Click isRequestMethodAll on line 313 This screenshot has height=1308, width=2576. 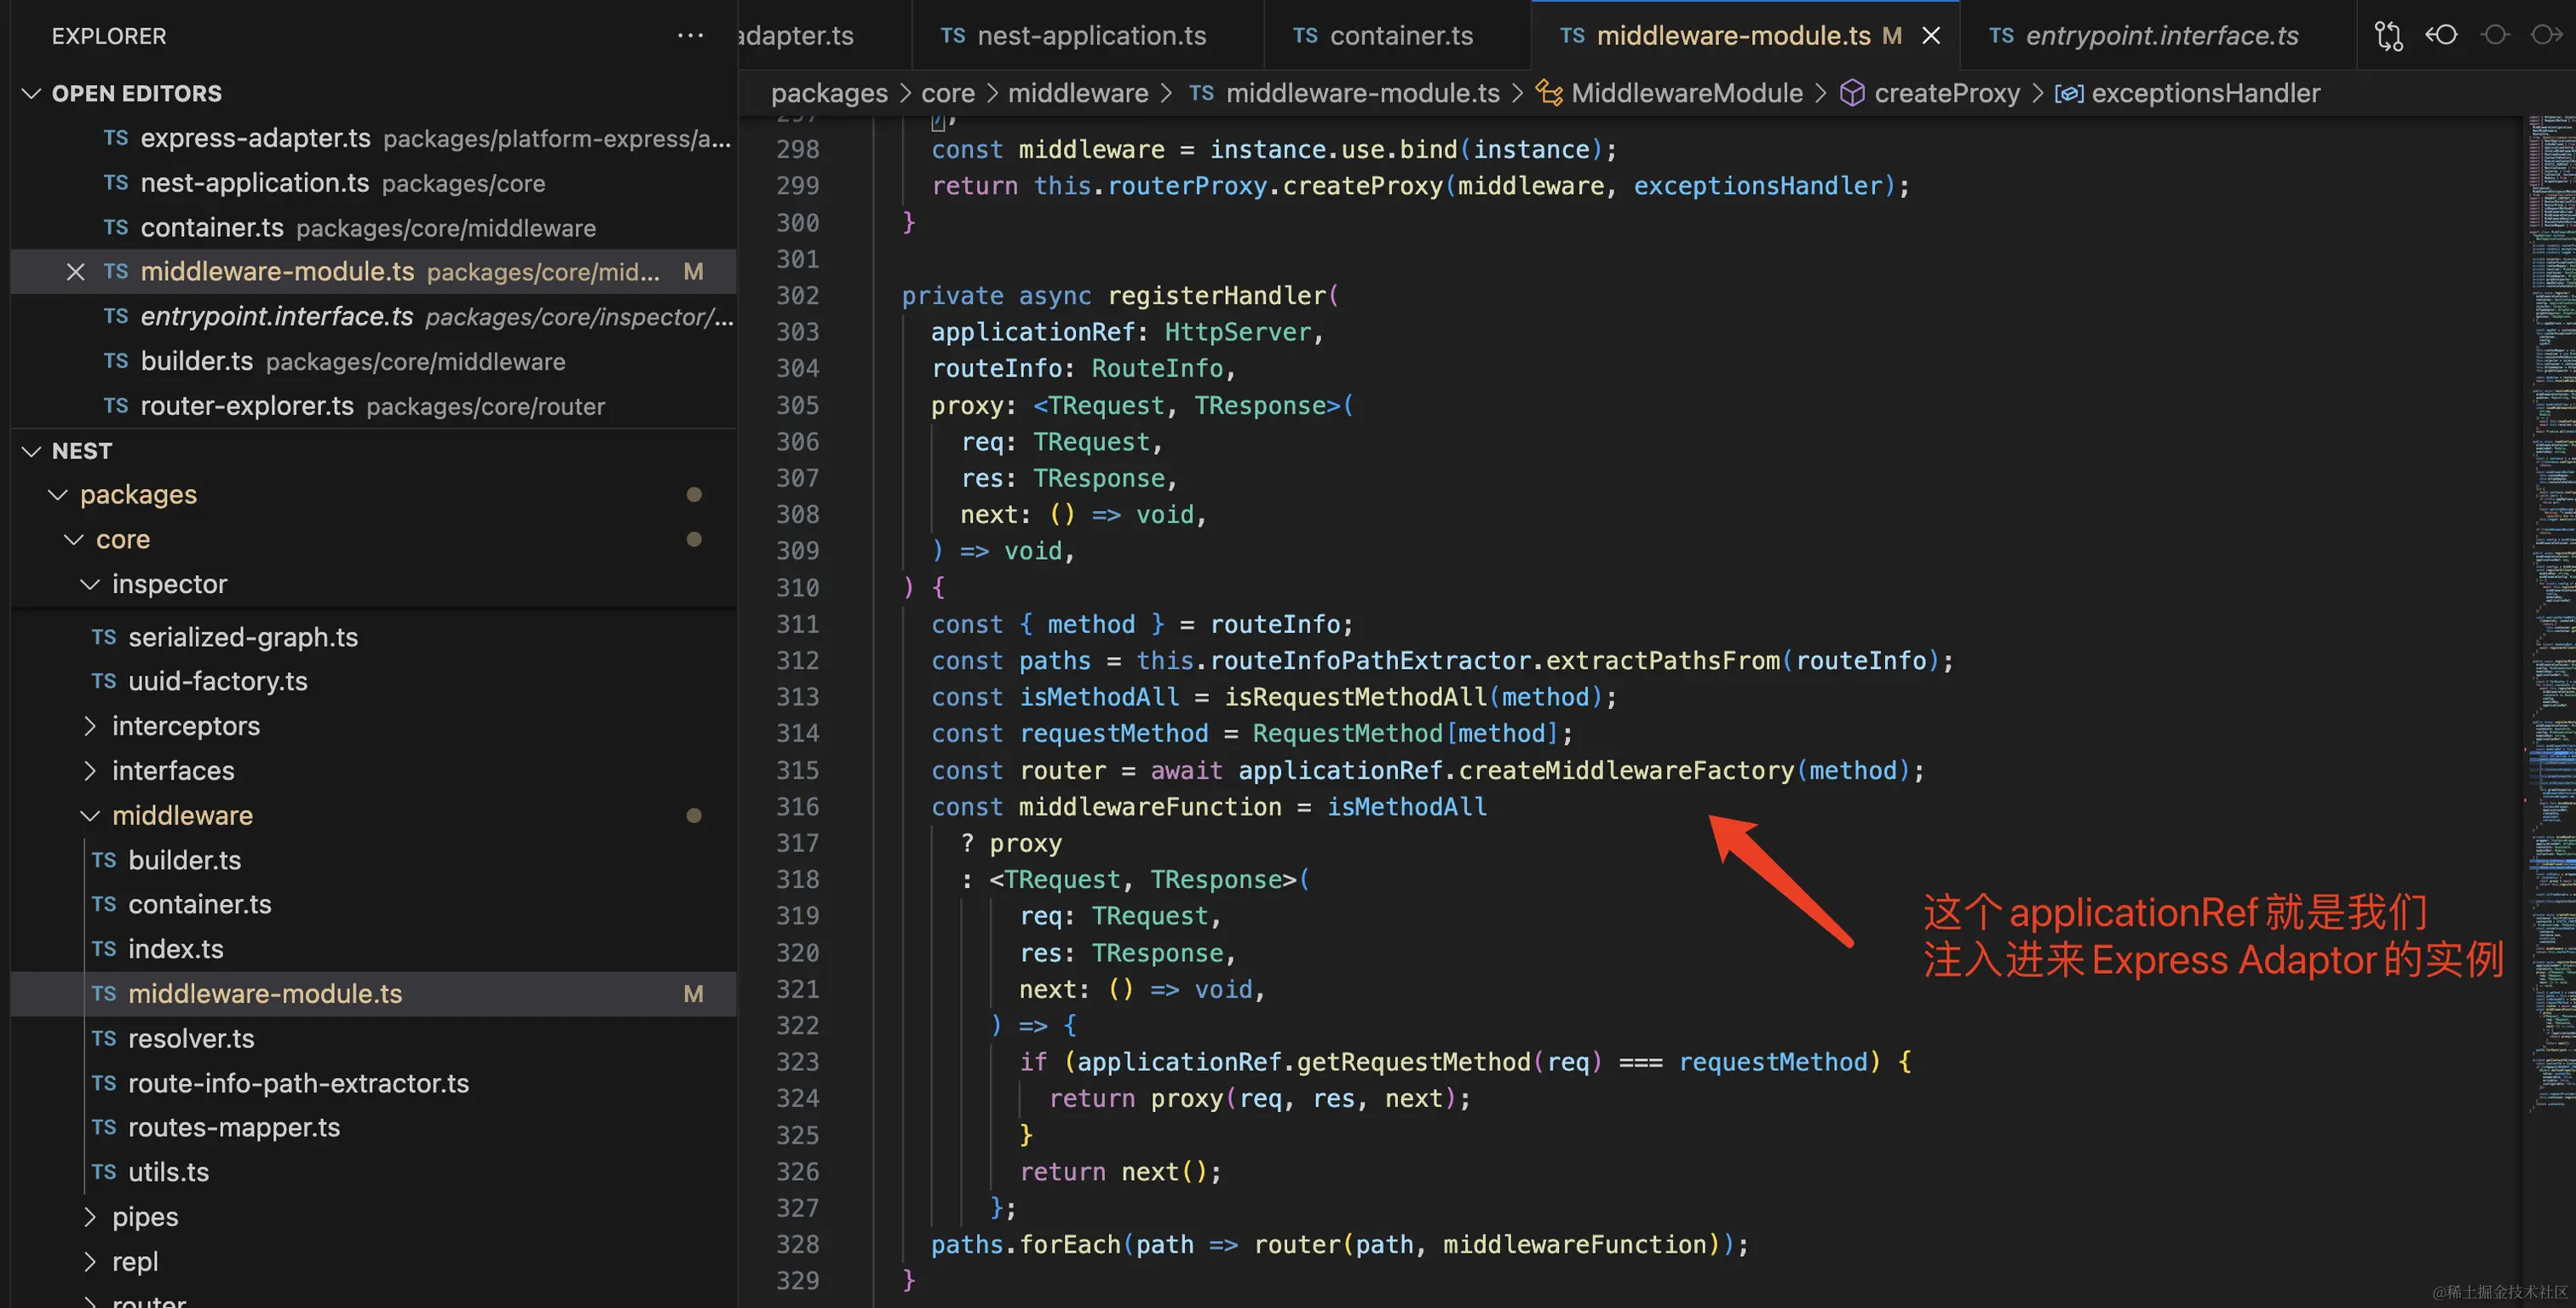pos(1356,697)
